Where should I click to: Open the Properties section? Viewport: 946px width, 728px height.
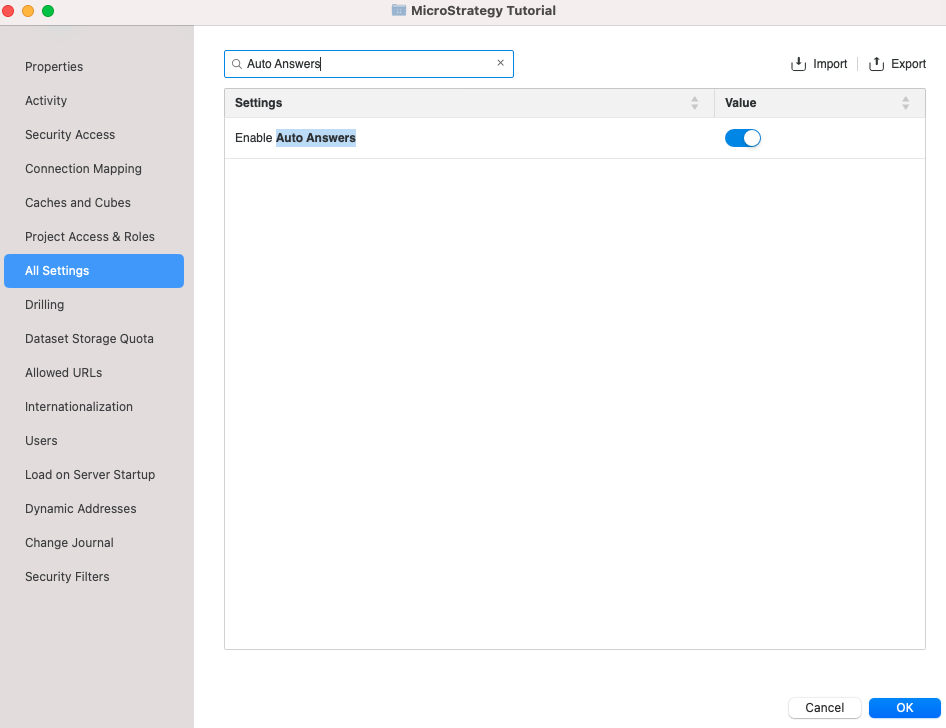54,67
